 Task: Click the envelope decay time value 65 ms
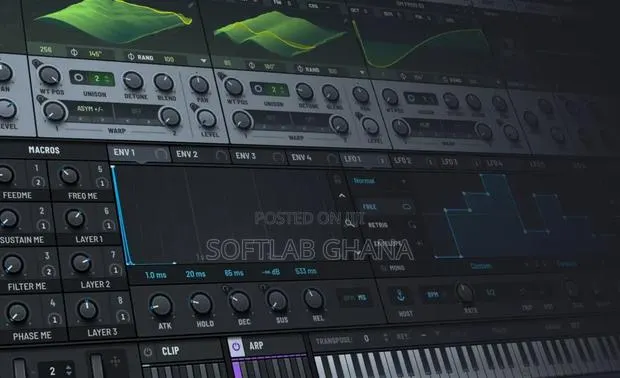pos(234,273)
